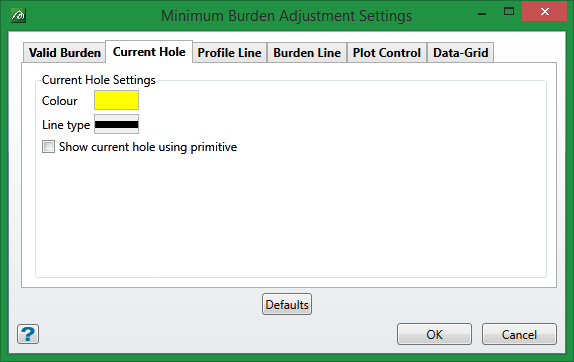
Task: Reset settings with the Defaults button
Action: (x=287, y=304)
